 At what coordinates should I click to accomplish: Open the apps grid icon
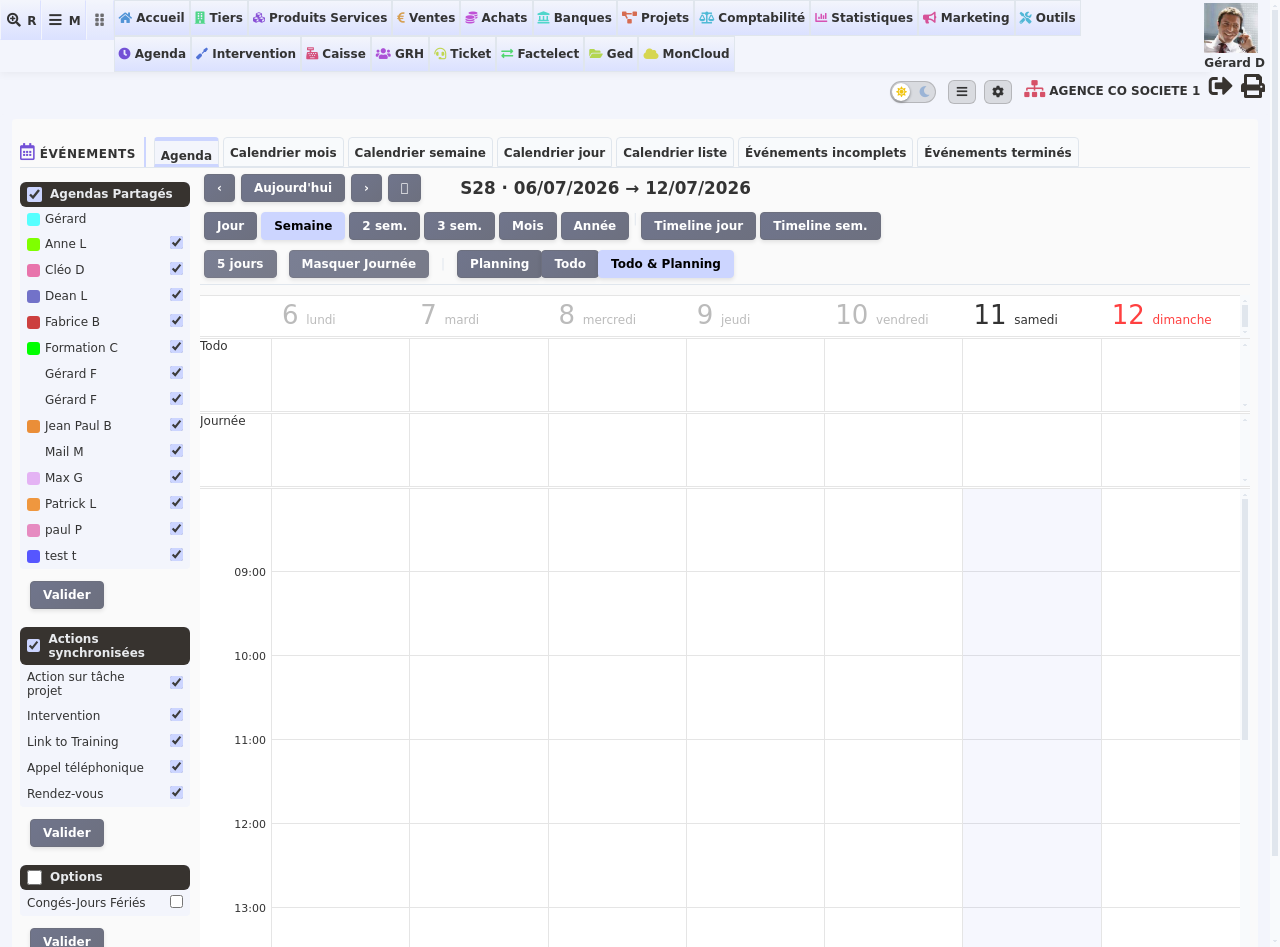pos(99,20)
